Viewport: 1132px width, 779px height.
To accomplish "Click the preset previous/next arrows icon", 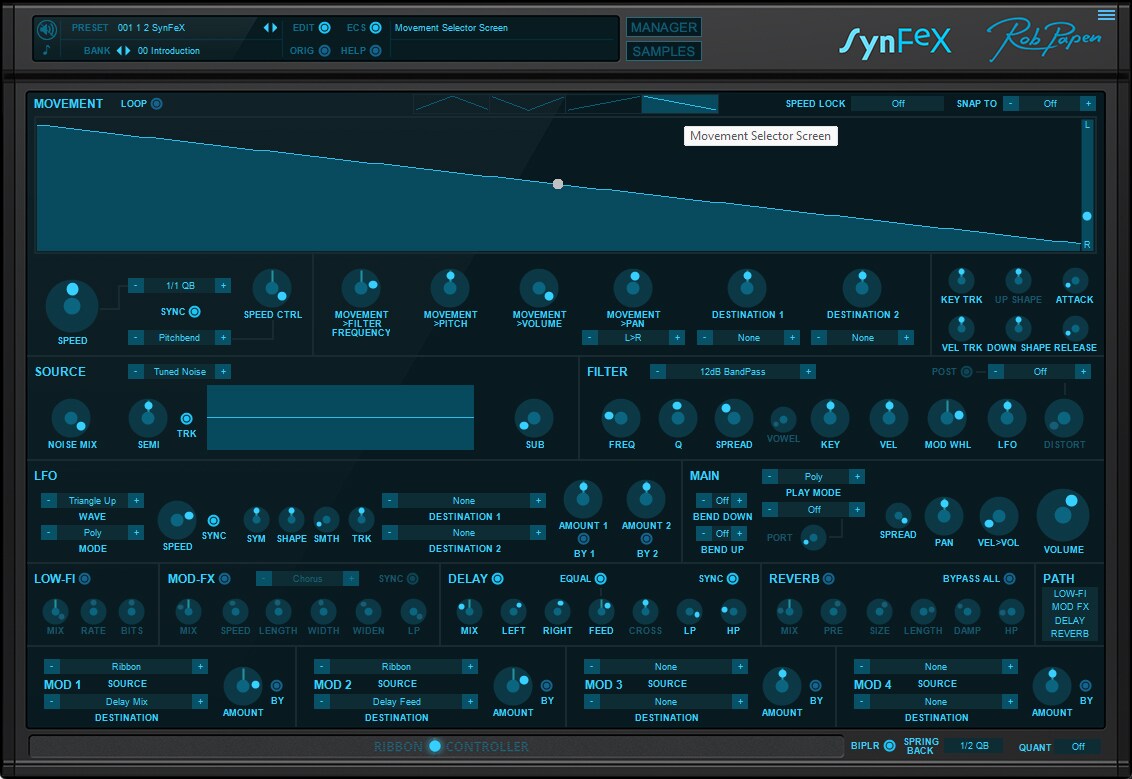I will click(270, 27).
